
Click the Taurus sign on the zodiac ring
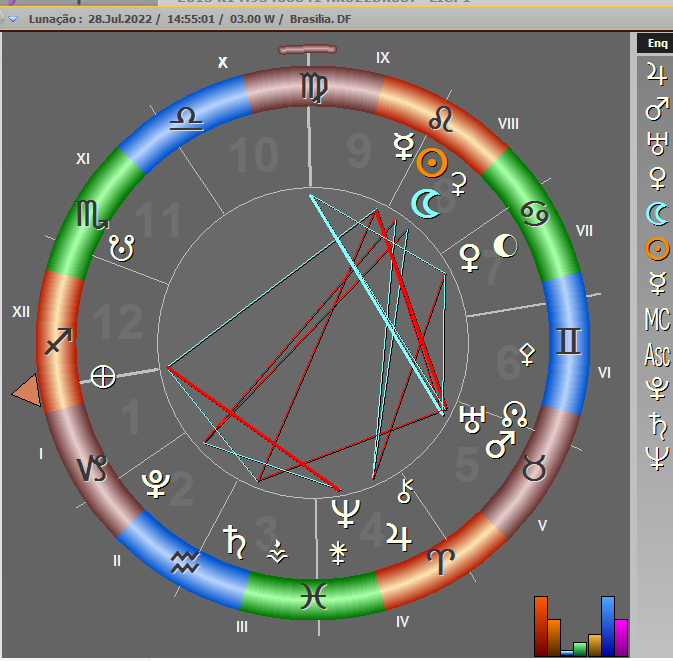coord(534,467)
